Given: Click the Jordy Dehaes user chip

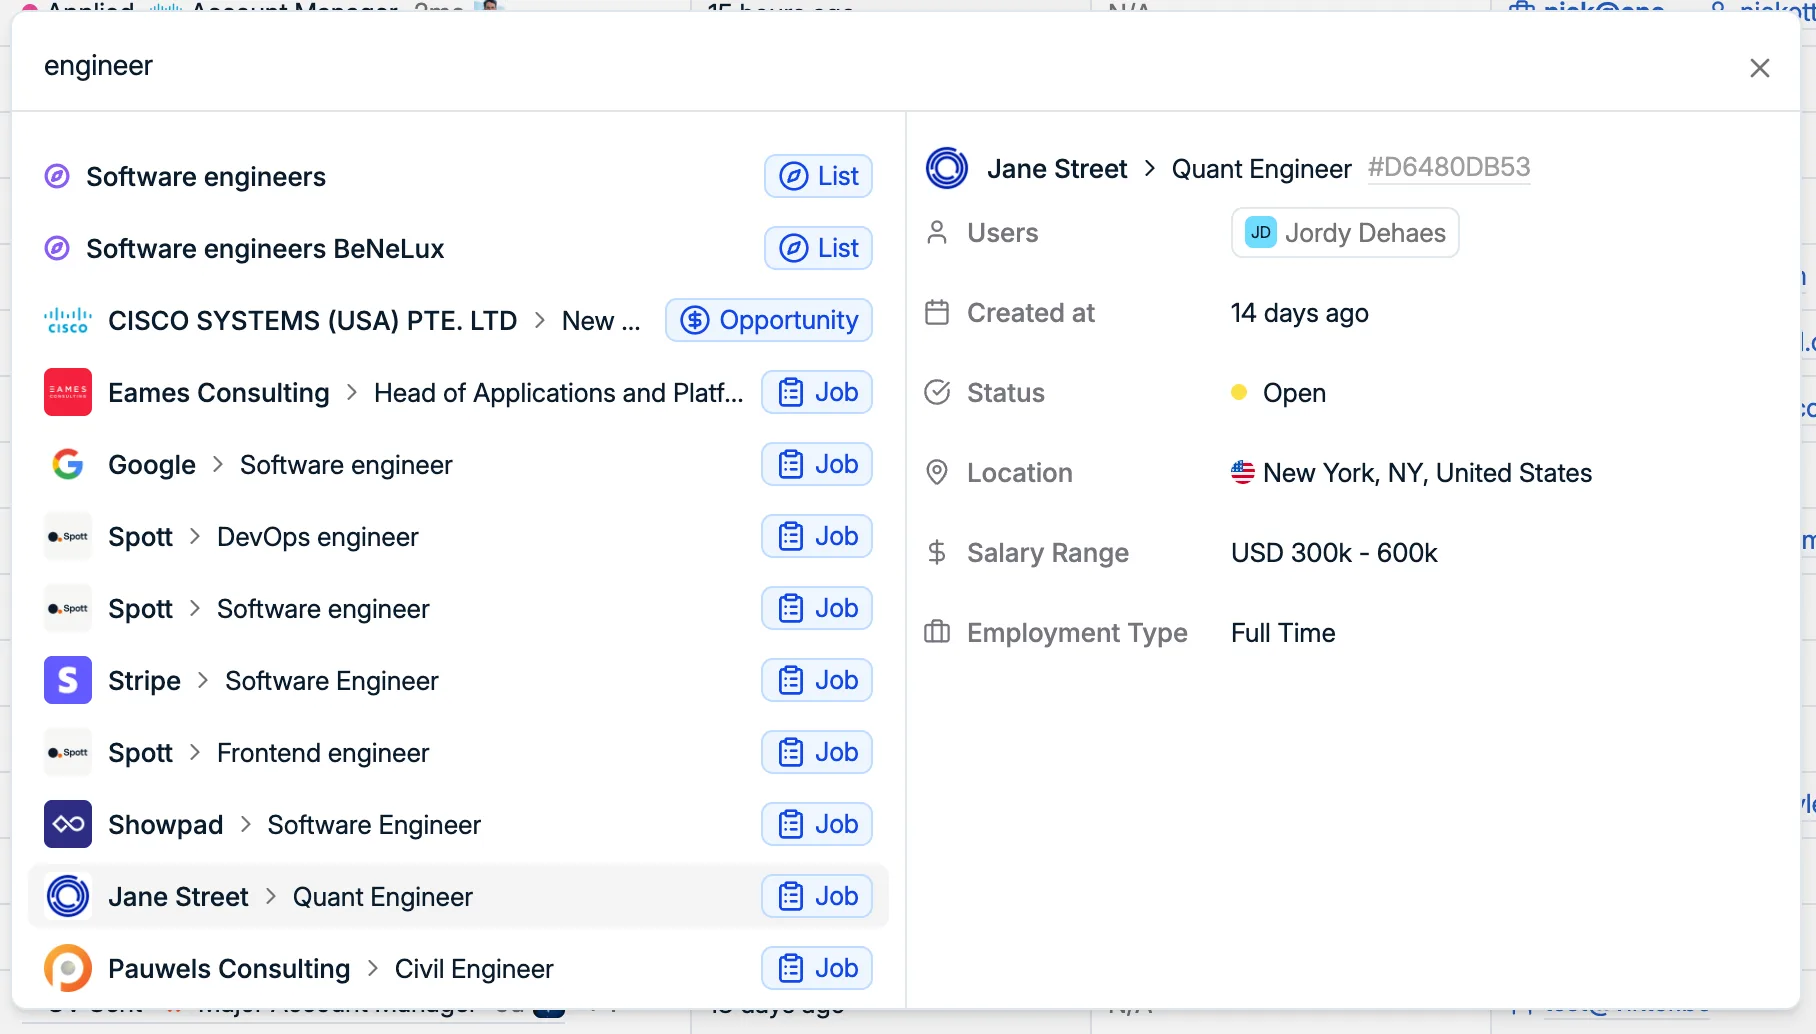Looking at the screenshot, I should click(x=1345, y=233).
